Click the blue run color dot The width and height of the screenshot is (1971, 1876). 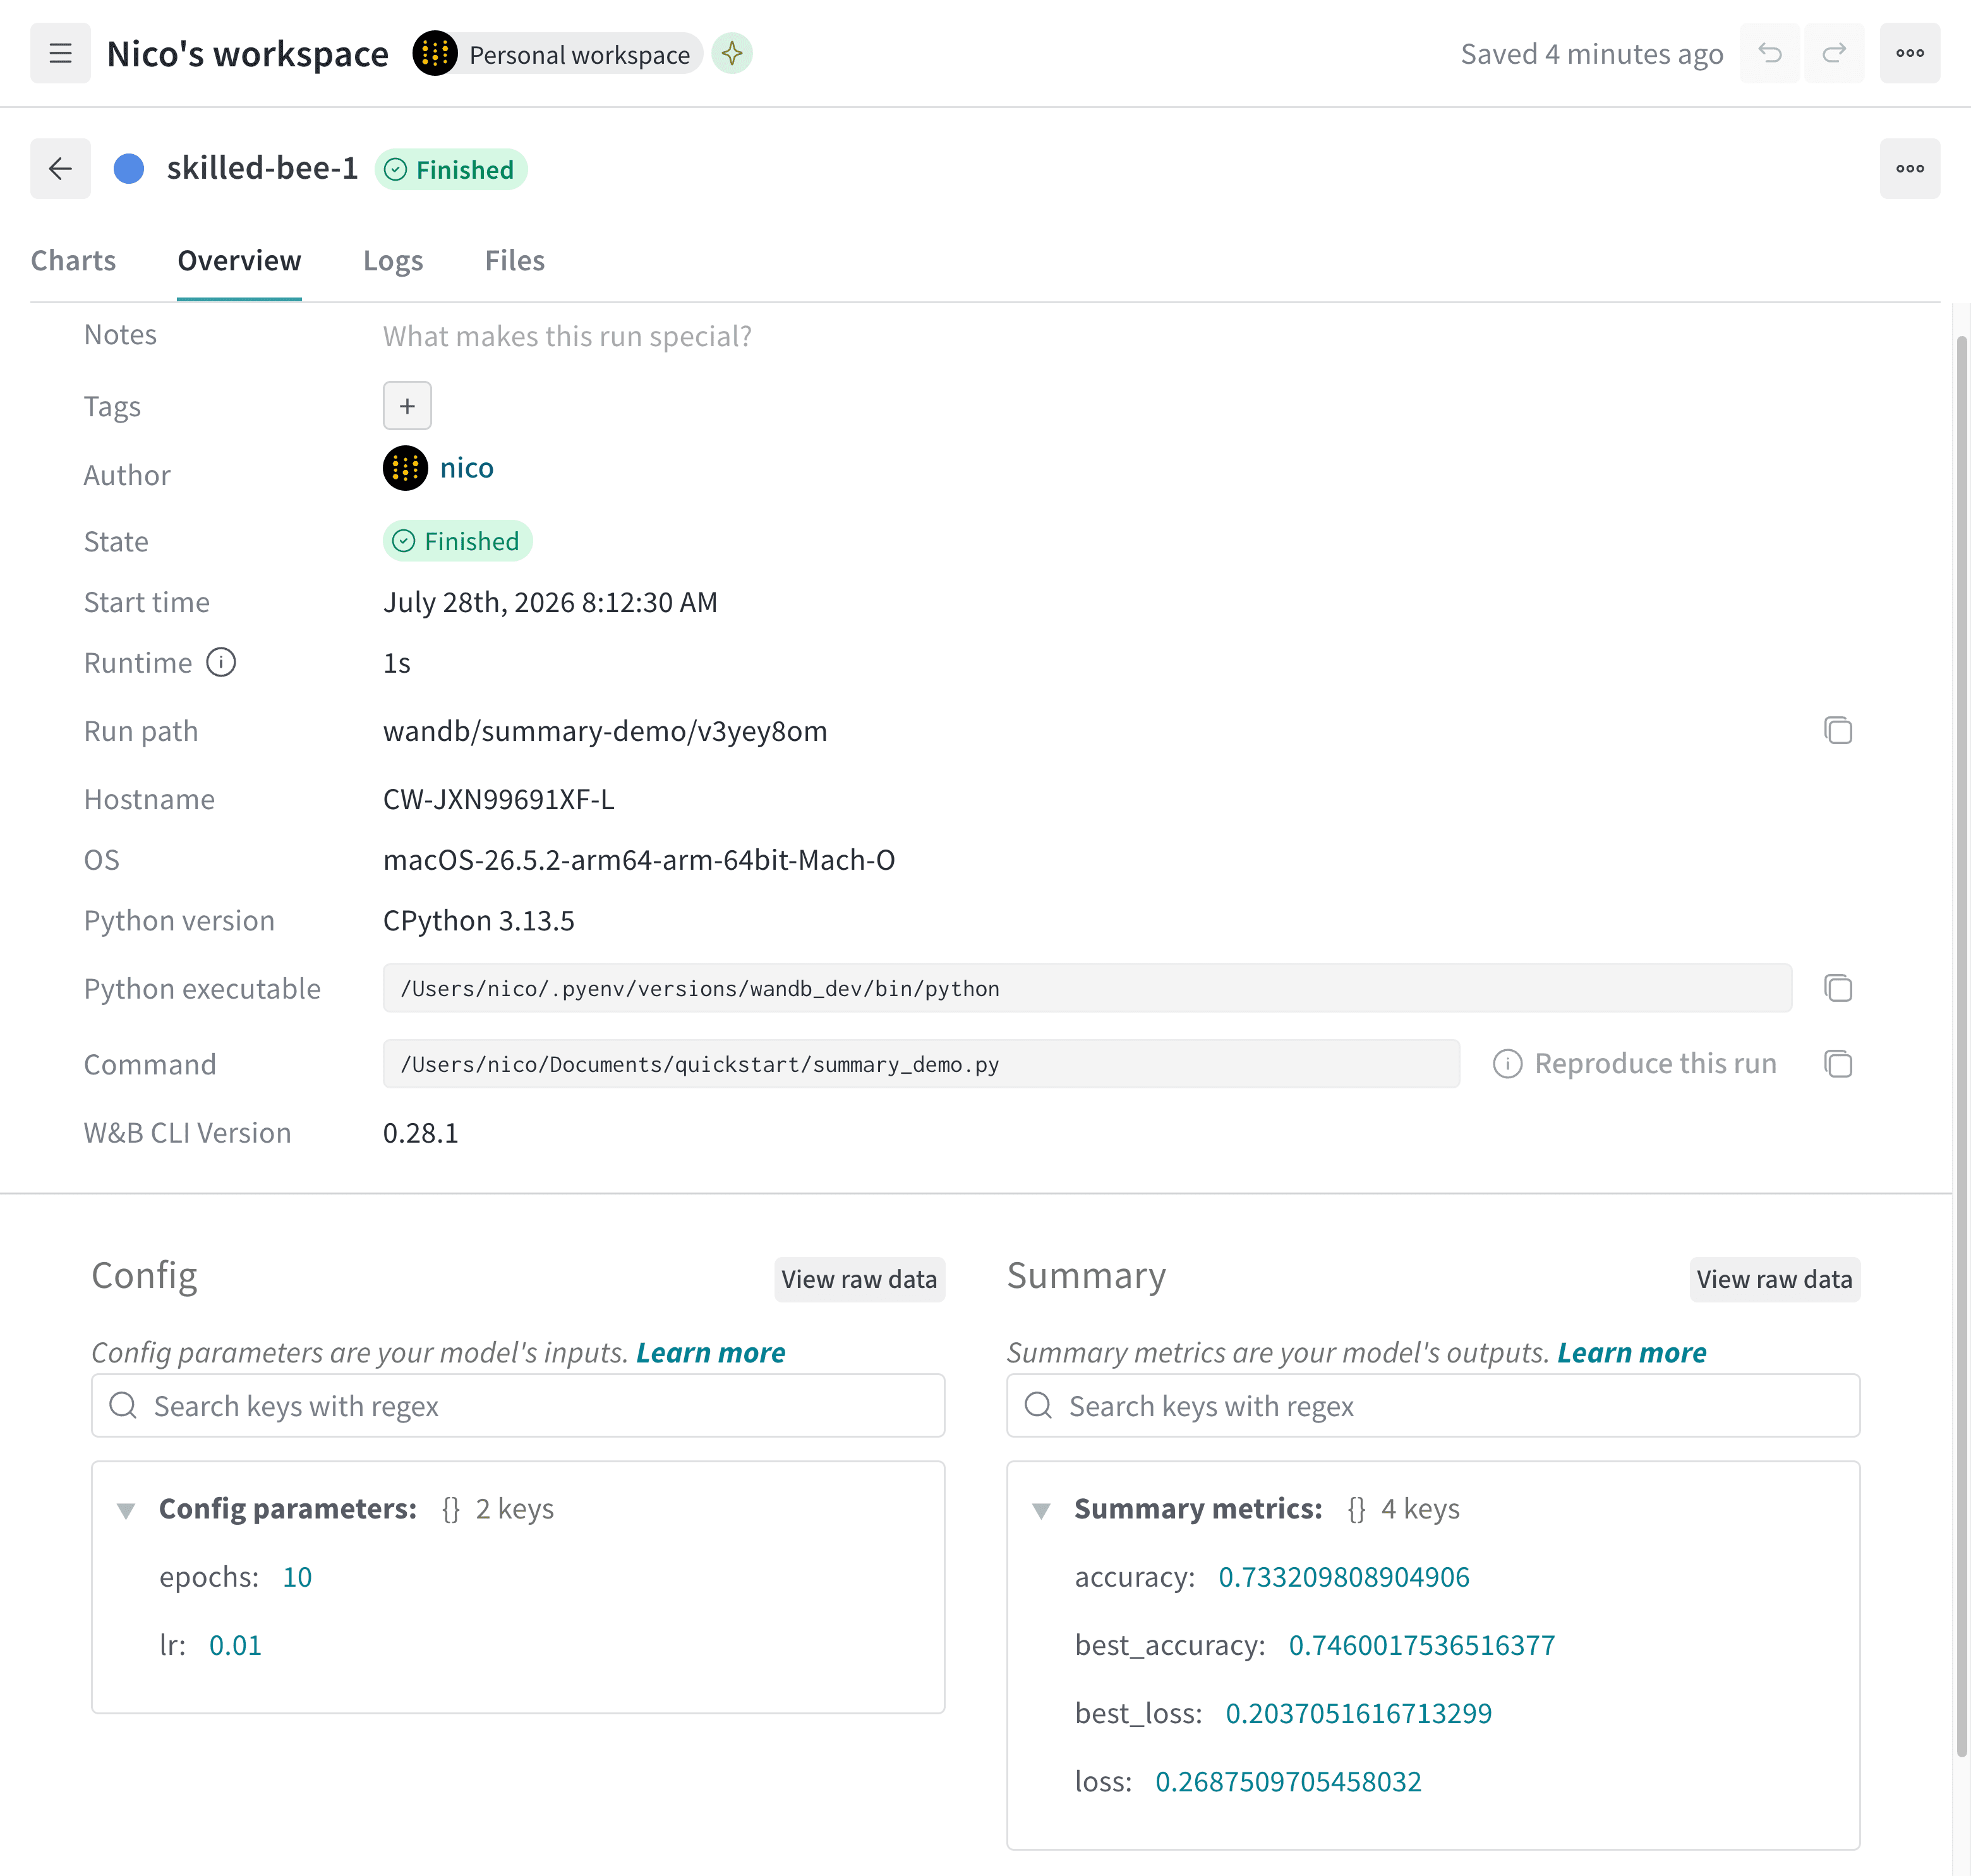129,168
